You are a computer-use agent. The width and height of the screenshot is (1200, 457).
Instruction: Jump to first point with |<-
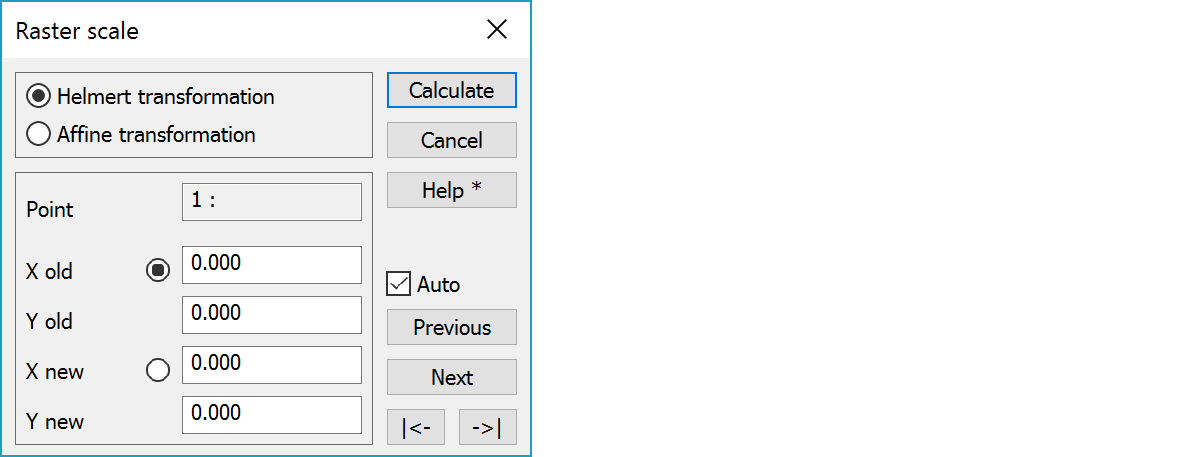416,427
